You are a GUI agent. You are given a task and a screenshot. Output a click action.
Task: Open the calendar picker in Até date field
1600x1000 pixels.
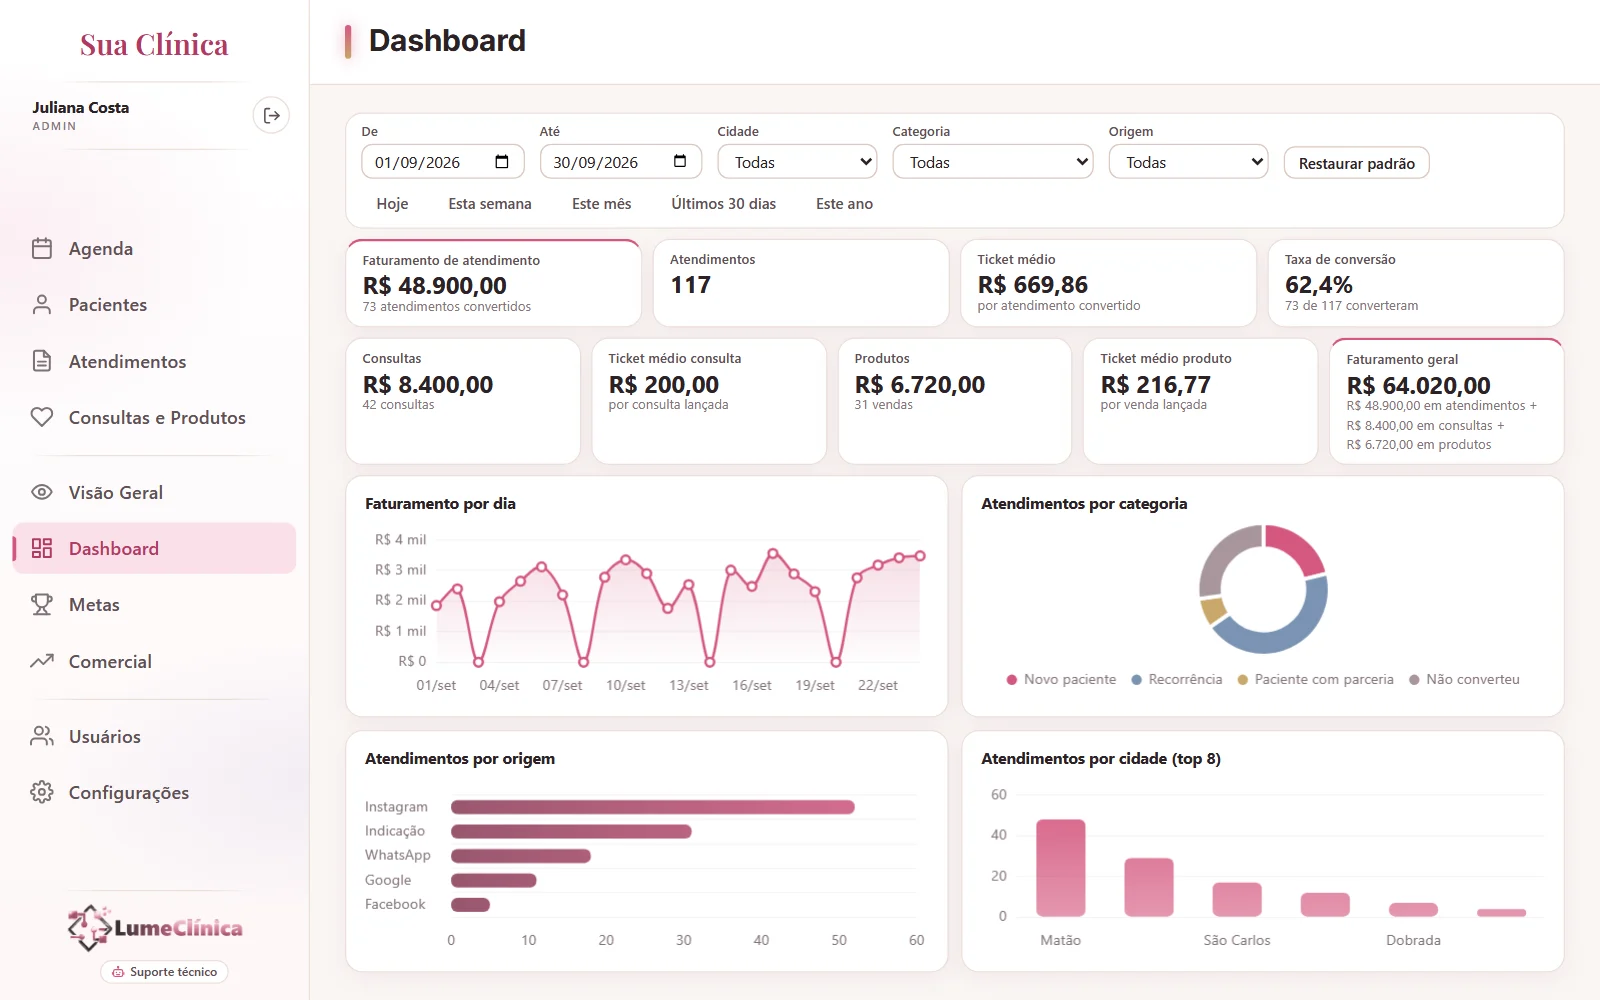[x=680, y=162]
